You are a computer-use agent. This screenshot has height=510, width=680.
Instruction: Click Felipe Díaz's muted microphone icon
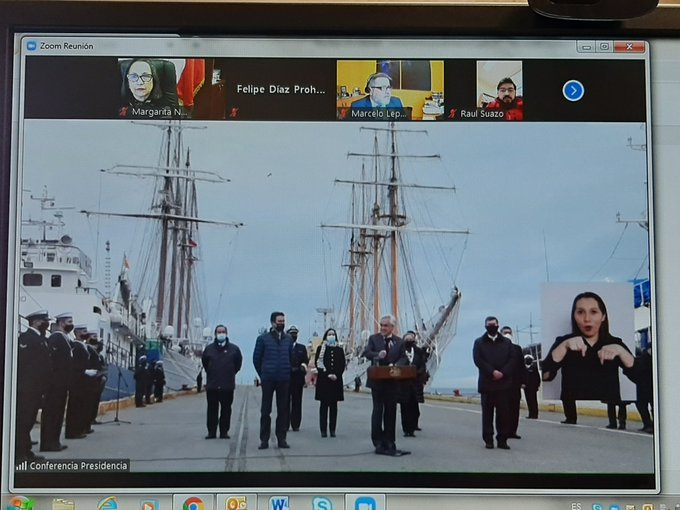click(x=234, y=112)
